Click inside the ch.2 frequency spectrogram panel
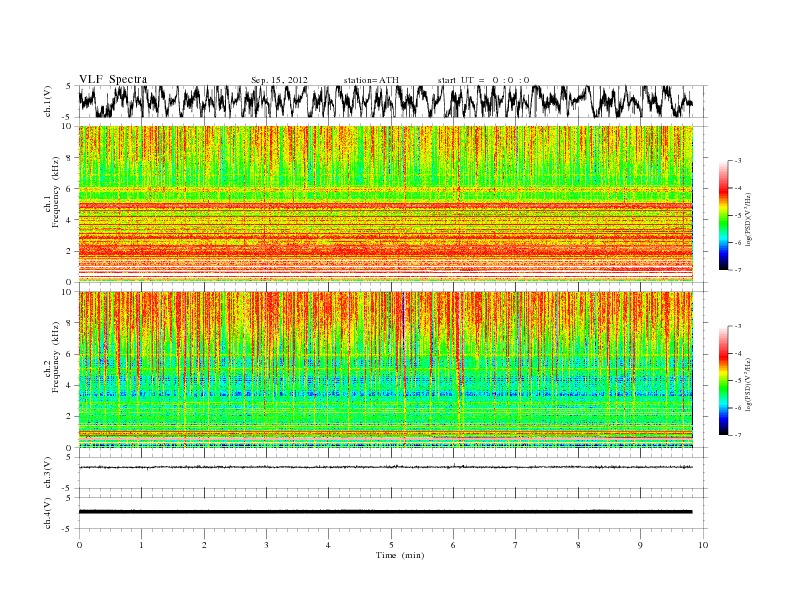 click(x=386, y=370)
